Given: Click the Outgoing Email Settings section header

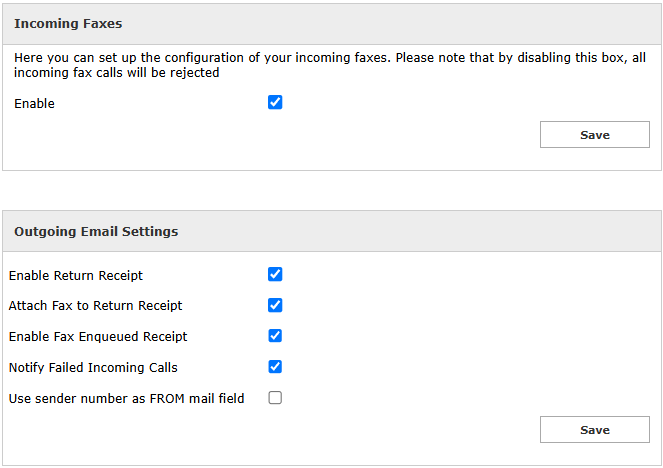Looking at the screenshot, I should [96, 231].
